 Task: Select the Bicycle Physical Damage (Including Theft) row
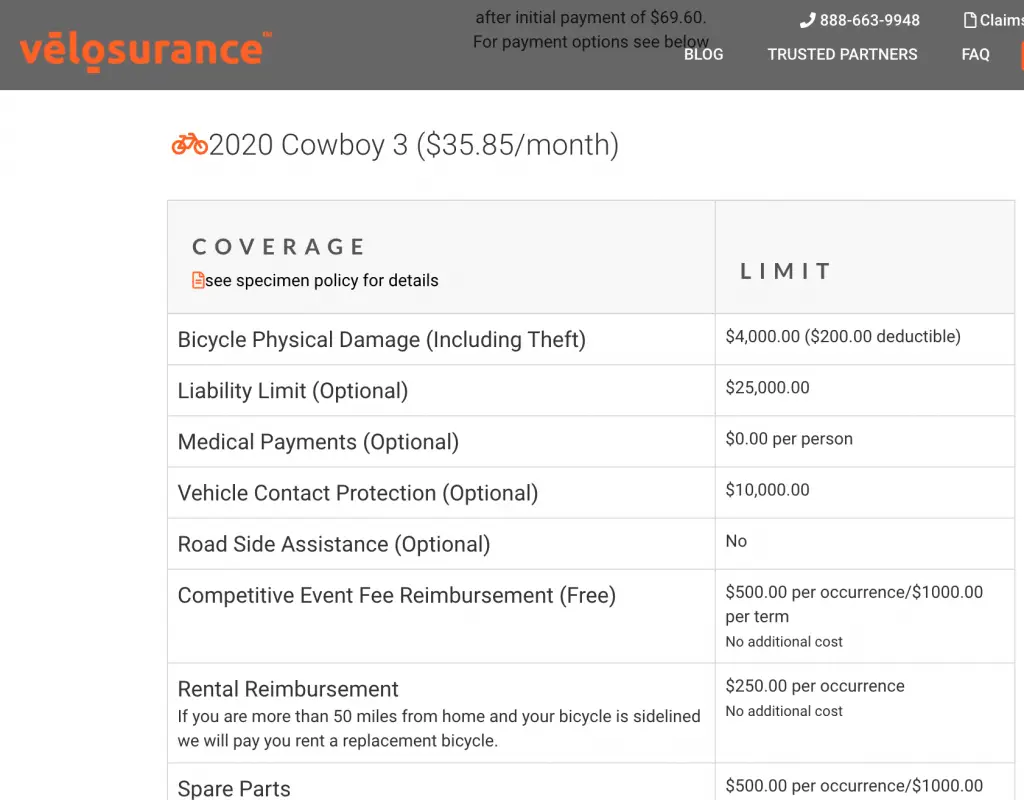pos(590,339)
